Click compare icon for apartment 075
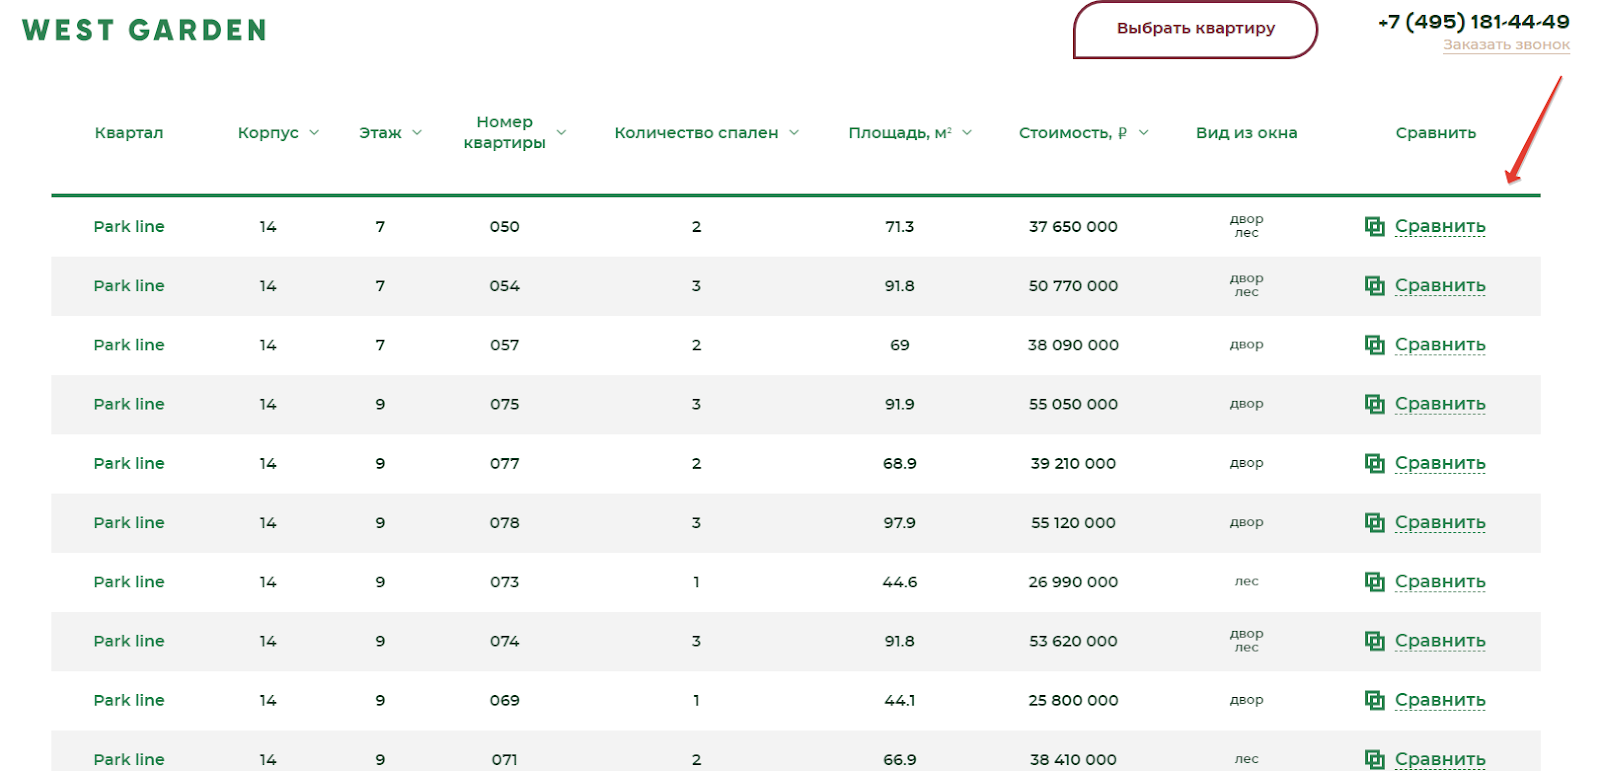Screen dimensions: 1600x771 (x=1375, y=403)
